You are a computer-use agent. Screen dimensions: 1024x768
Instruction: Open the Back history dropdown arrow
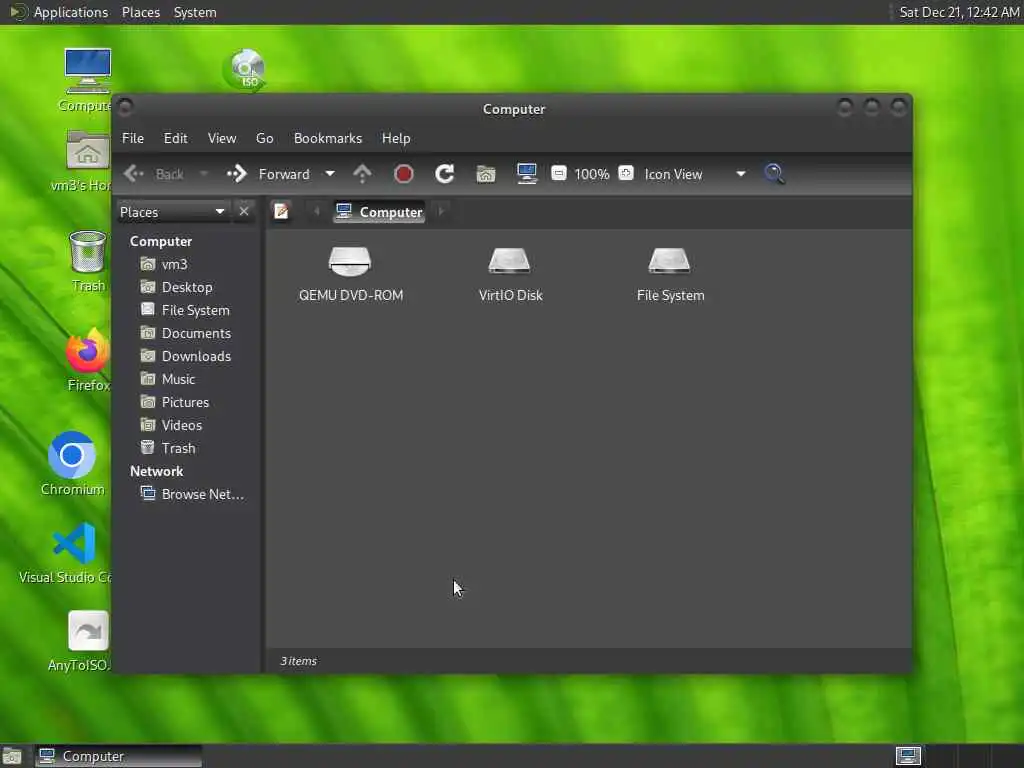(x=203, y=174)
